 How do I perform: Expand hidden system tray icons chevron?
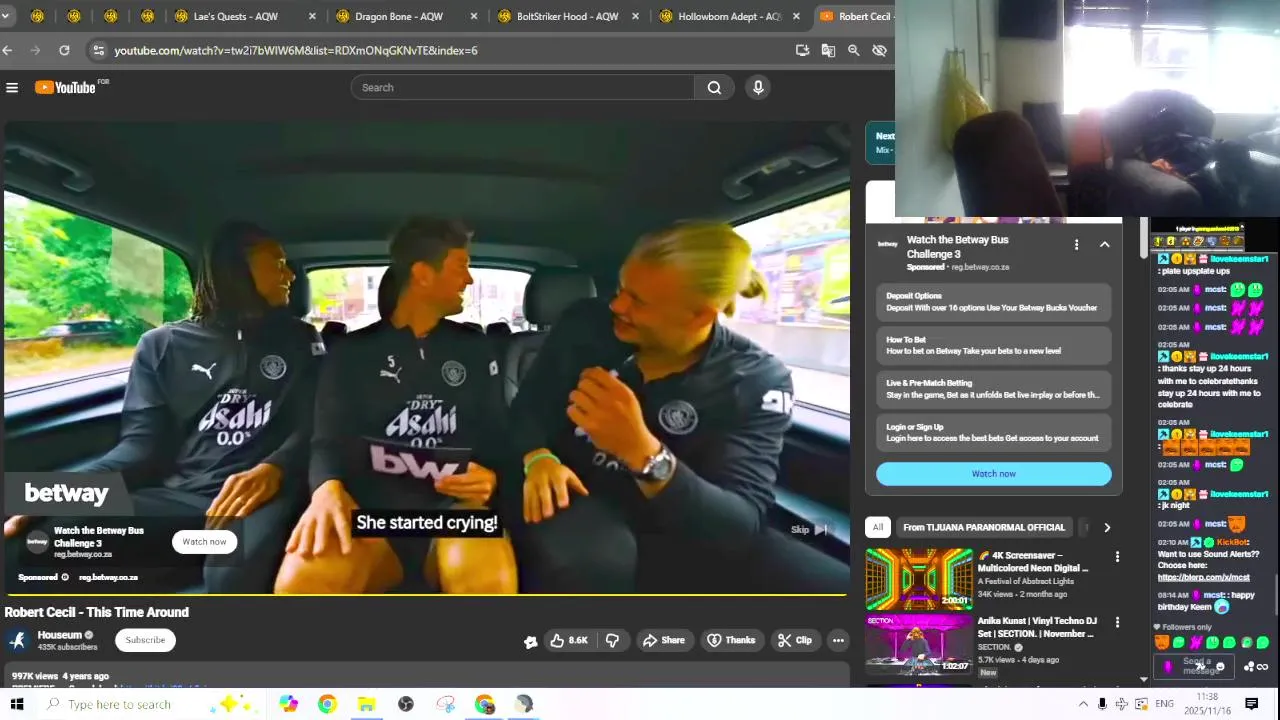[1083, 704]
